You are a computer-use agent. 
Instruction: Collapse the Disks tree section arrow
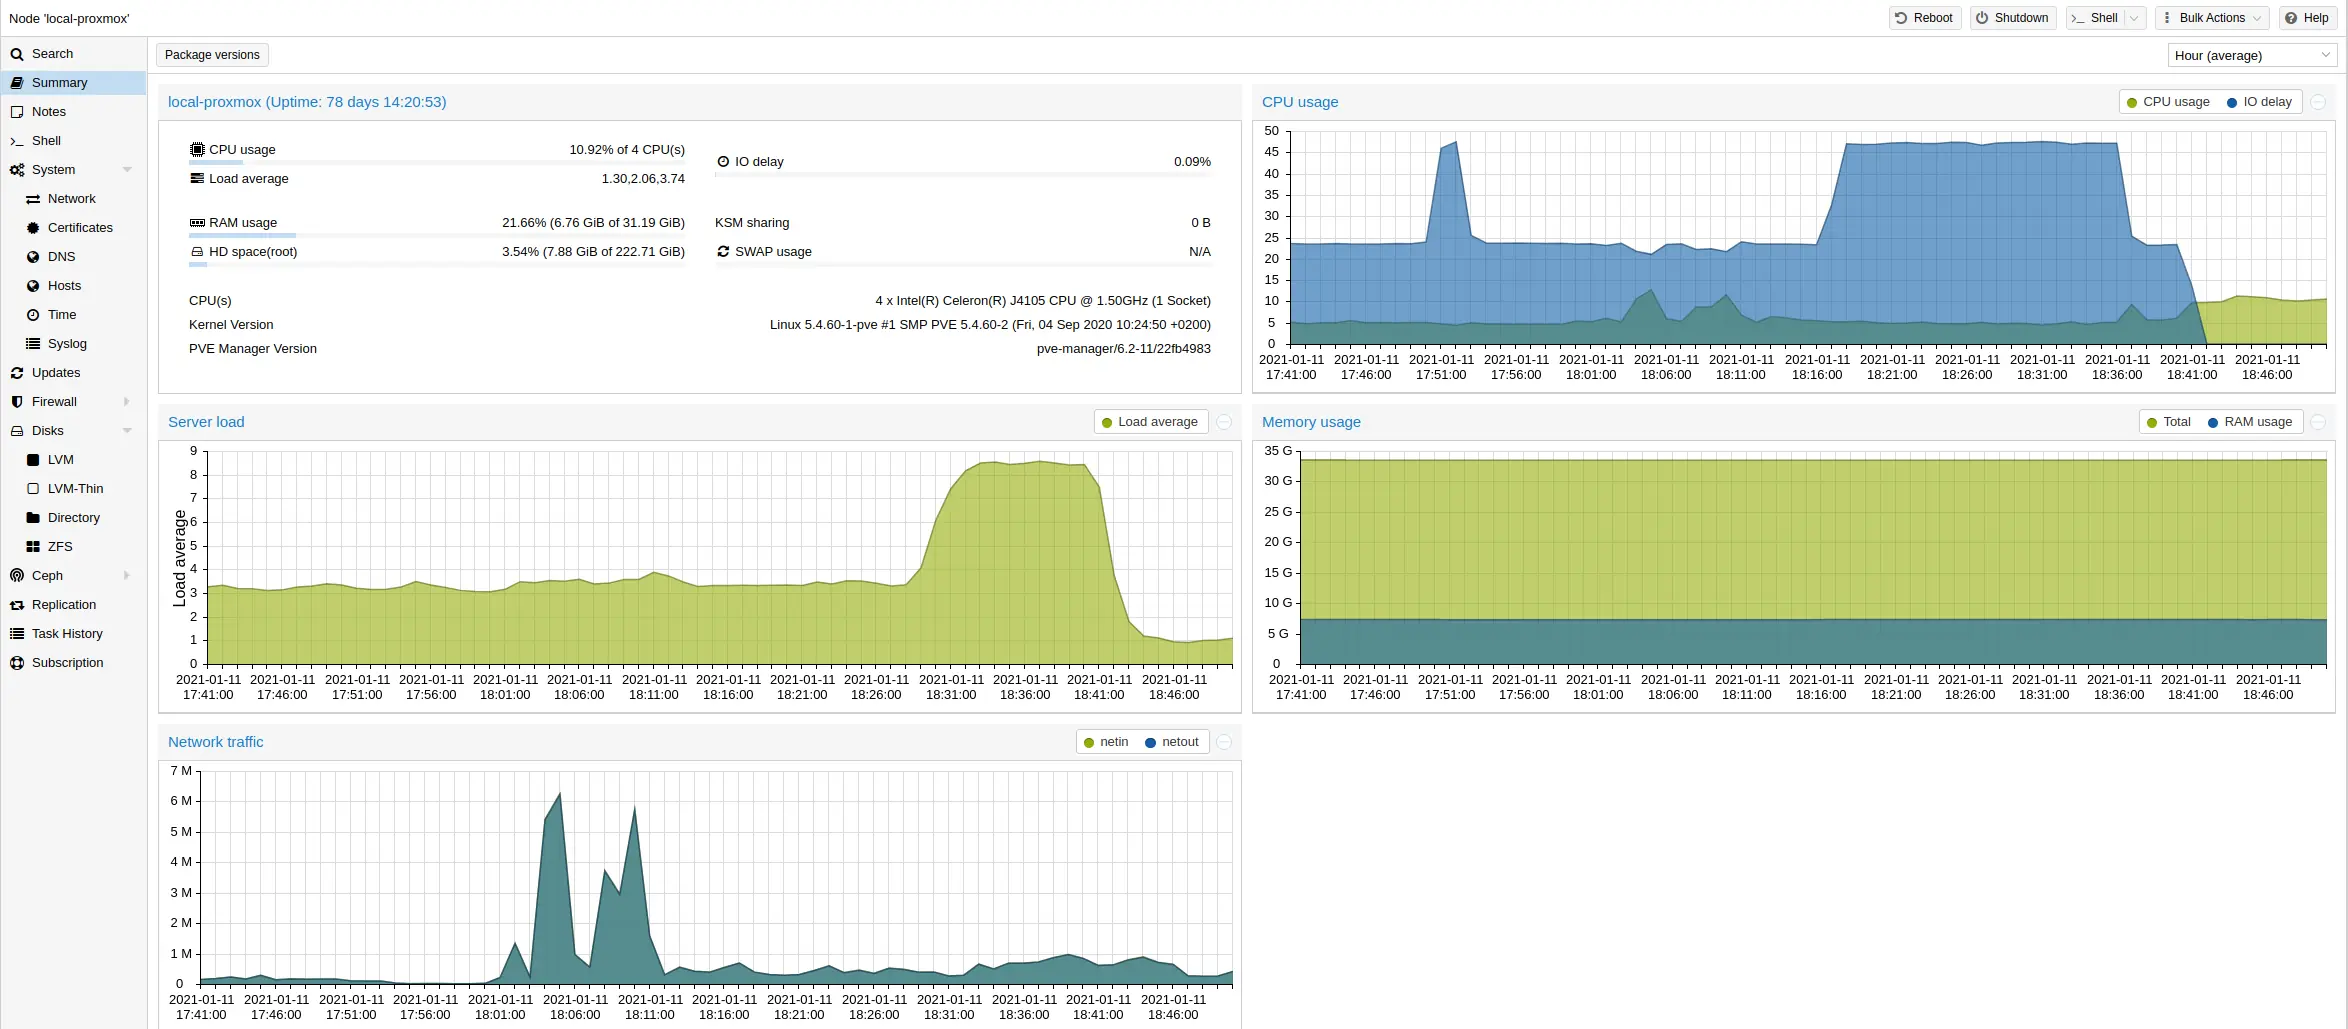[x=127, y=431]
